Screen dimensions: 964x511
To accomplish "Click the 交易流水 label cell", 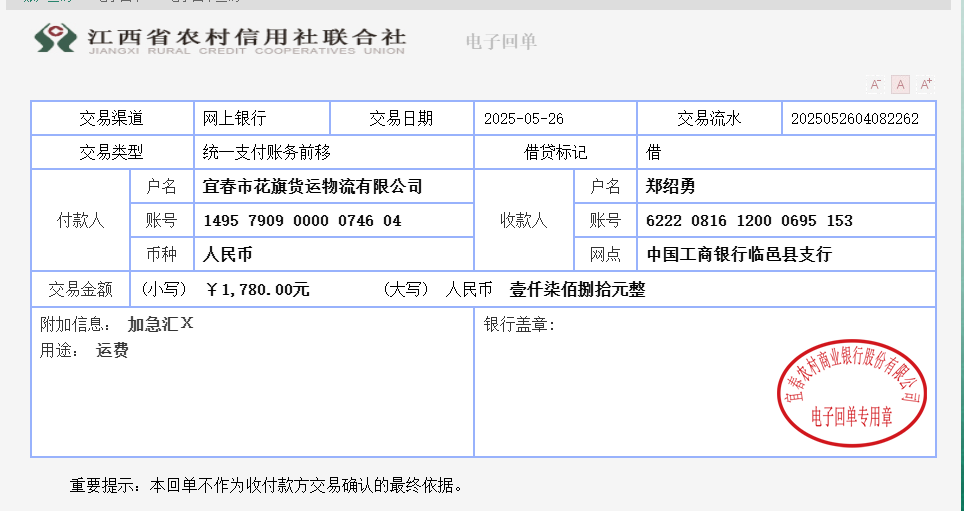I will pyautogui.click(x=709, y=118).
